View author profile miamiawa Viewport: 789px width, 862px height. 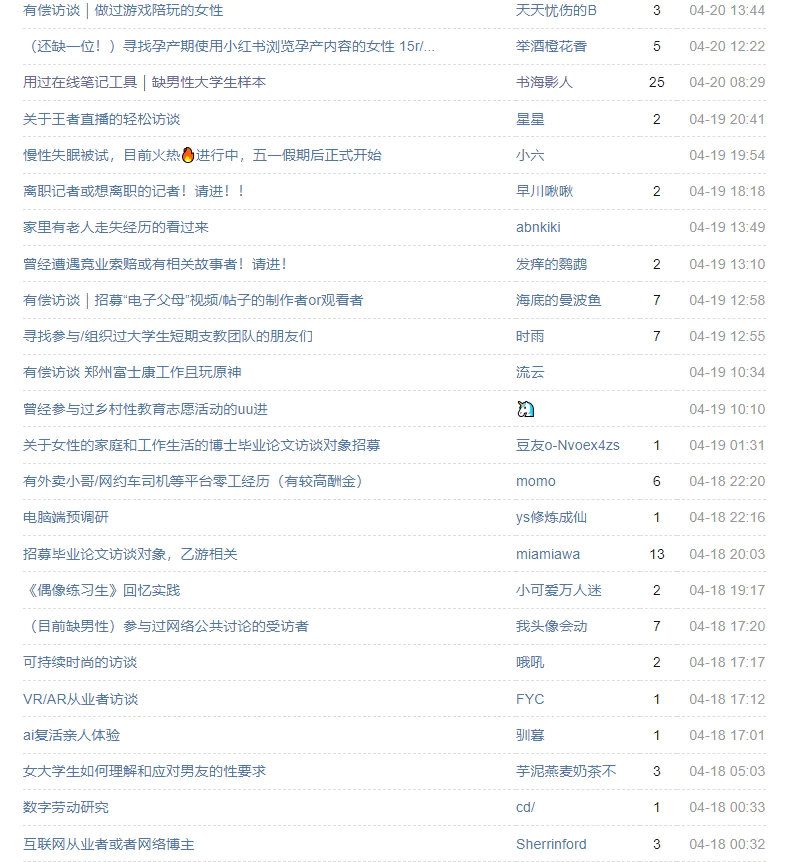point(548,554)
